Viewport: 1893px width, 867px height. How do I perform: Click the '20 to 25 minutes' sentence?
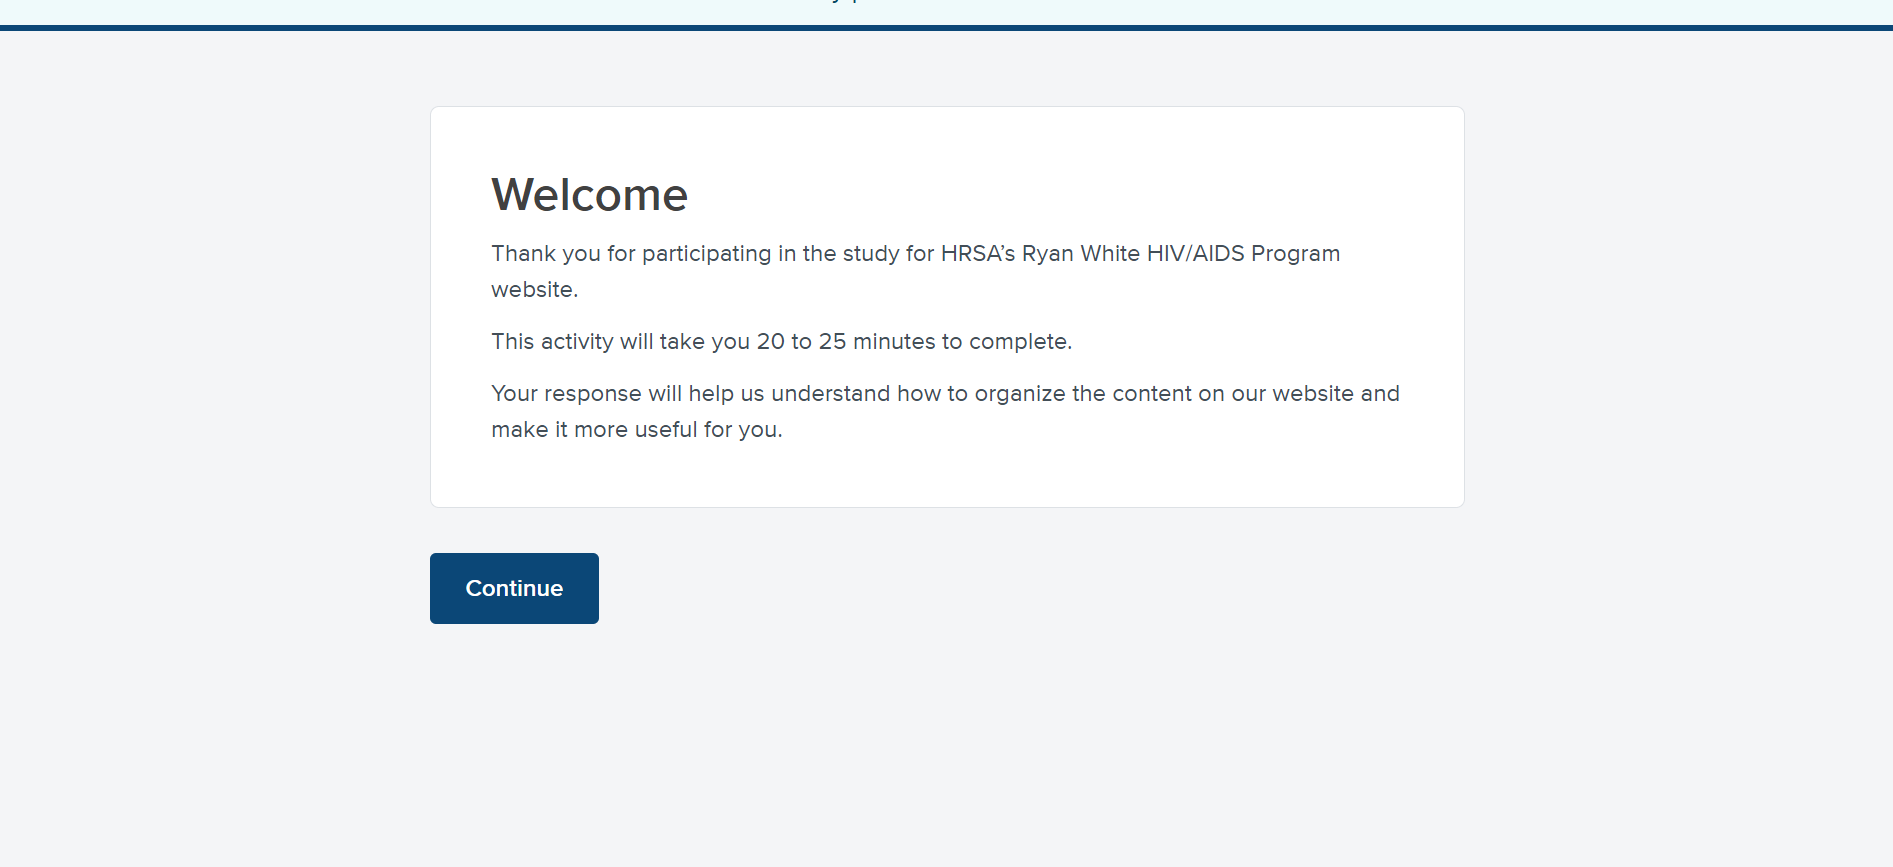(x=781, y=342)
